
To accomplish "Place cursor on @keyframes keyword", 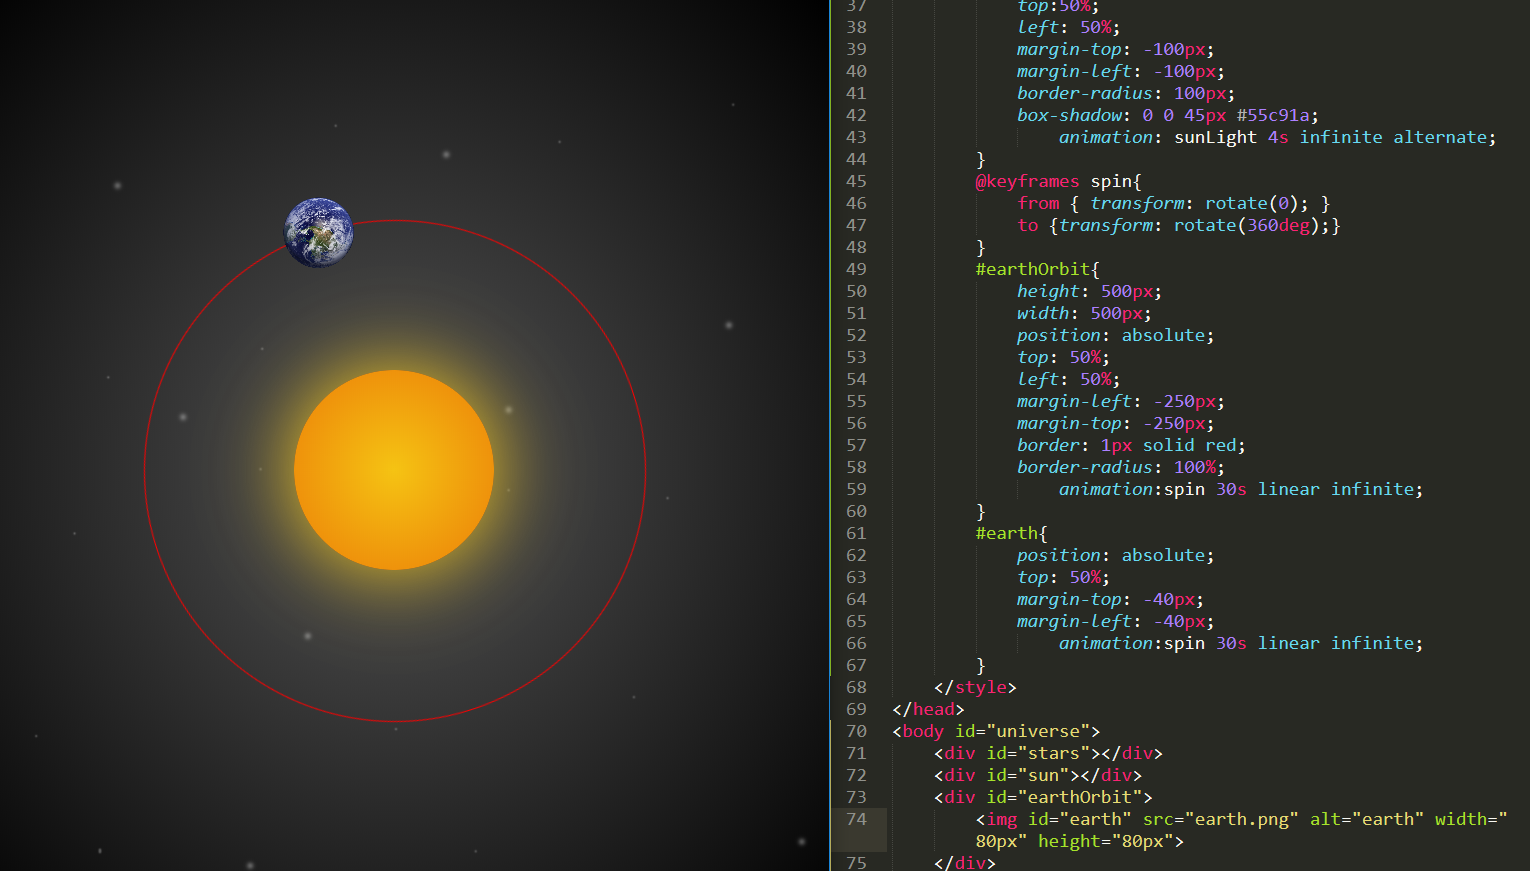I will coord(1027,182).
